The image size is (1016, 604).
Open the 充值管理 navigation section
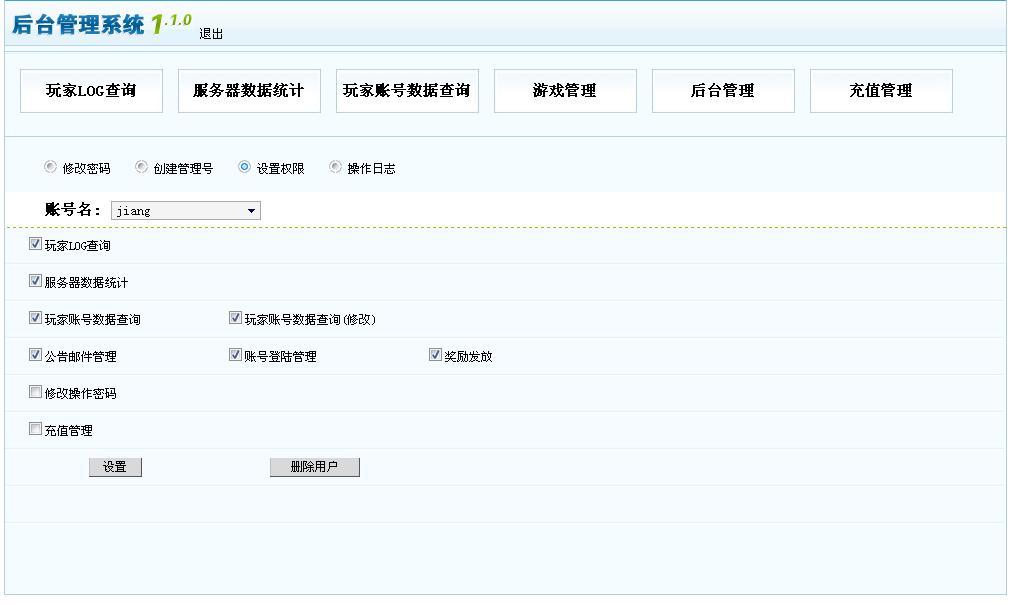click(x=881, y=90)
